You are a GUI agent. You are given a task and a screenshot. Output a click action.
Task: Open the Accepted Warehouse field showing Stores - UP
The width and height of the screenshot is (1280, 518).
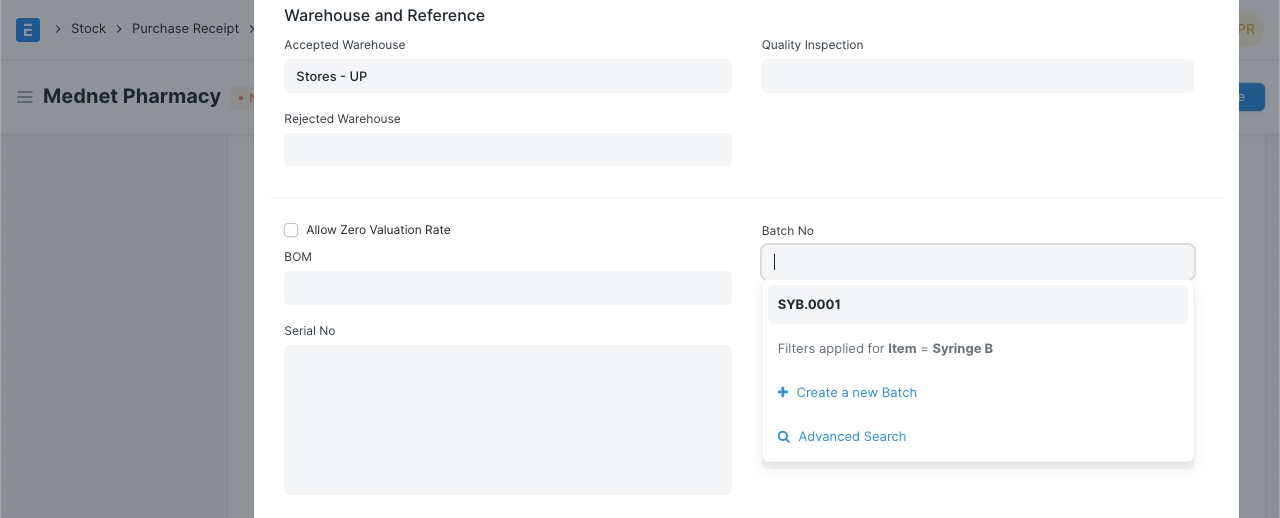(507, 76)
